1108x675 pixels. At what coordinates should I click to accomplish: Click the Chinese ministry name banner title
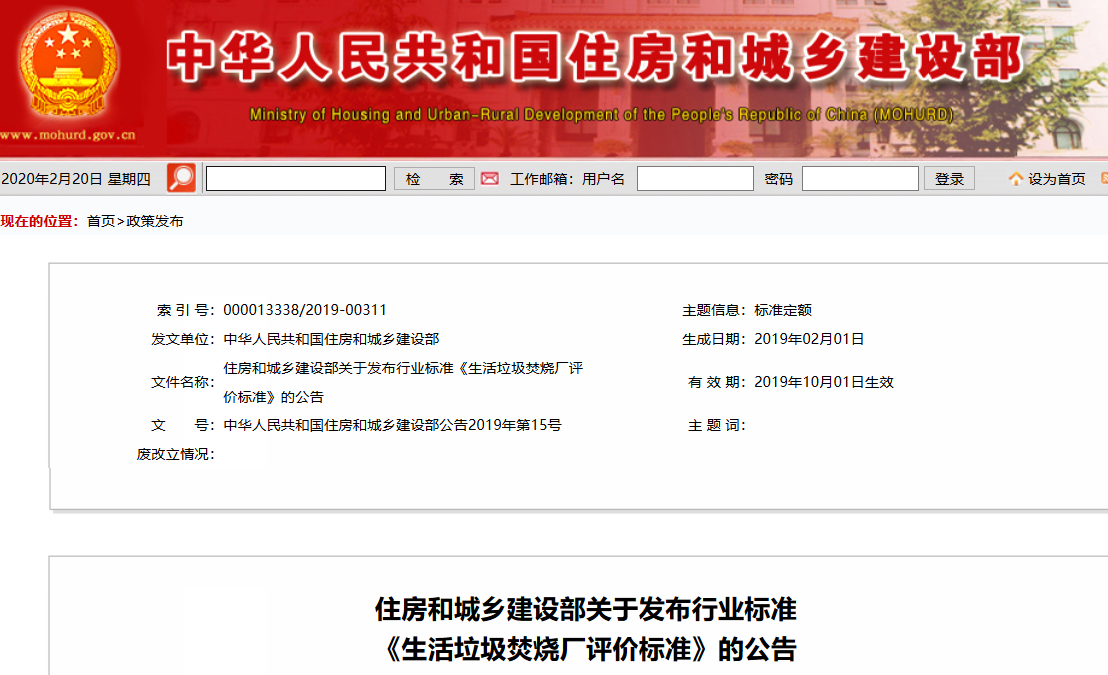(594, 58)
